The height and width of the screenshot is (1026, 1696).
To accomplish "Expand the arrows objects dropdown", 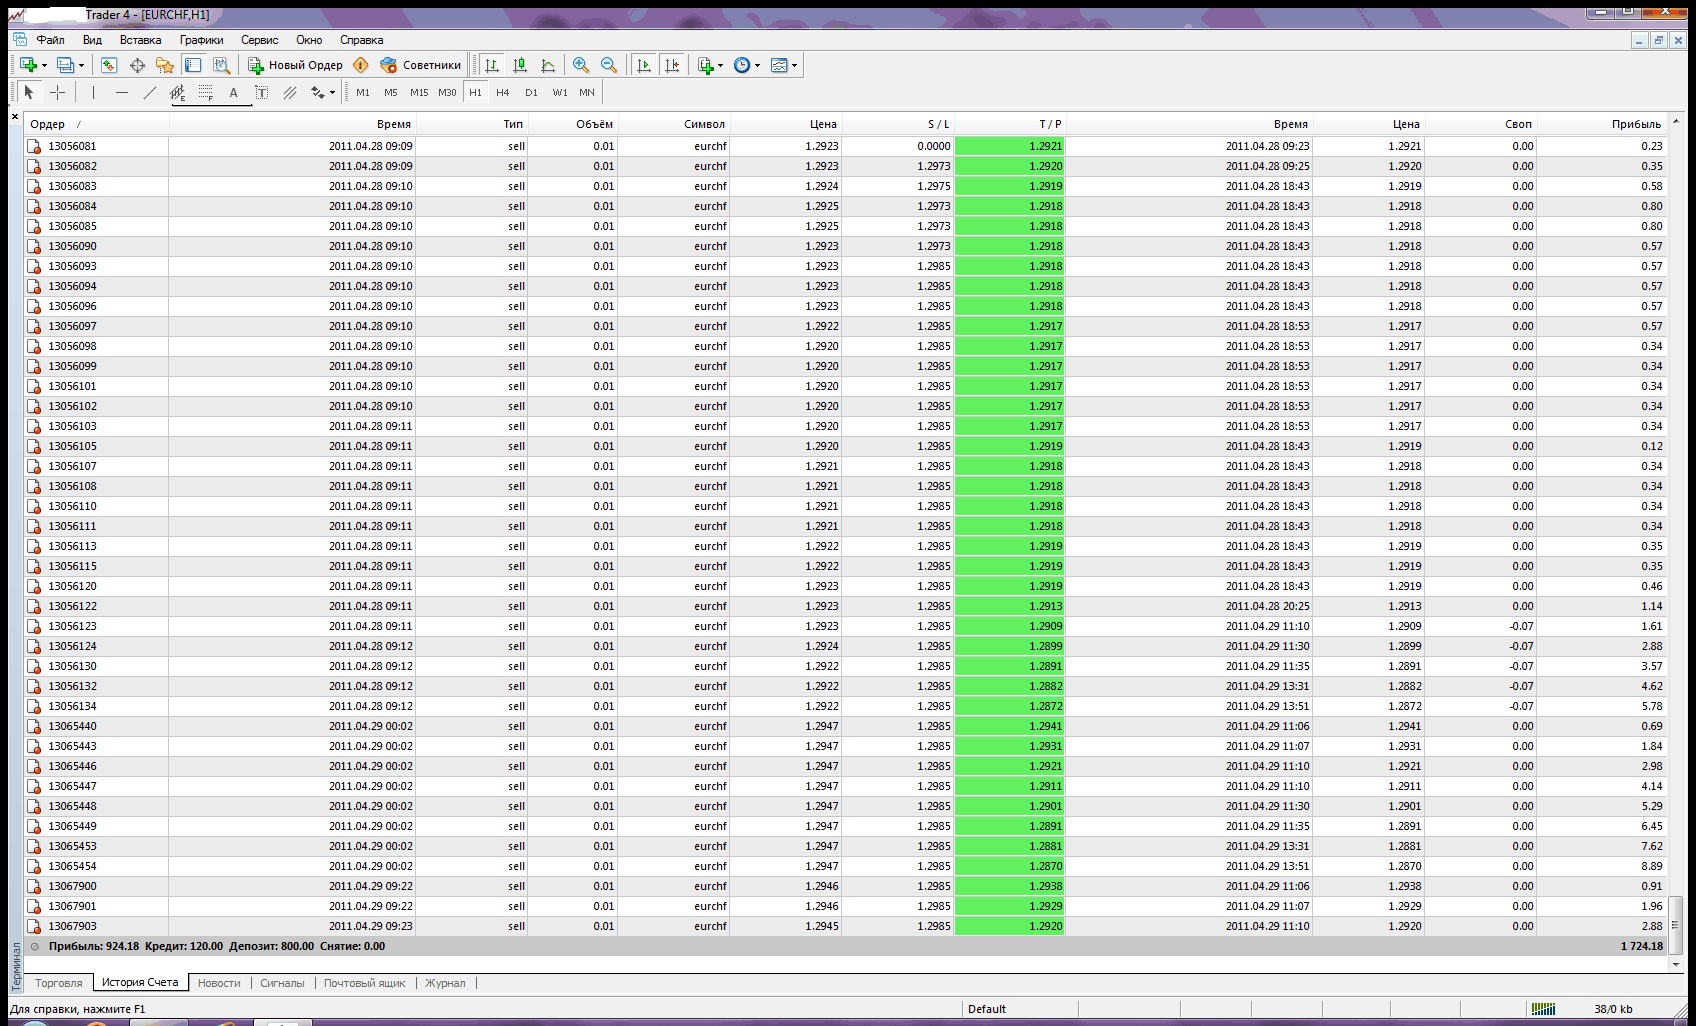I will (x=332, y=93).
